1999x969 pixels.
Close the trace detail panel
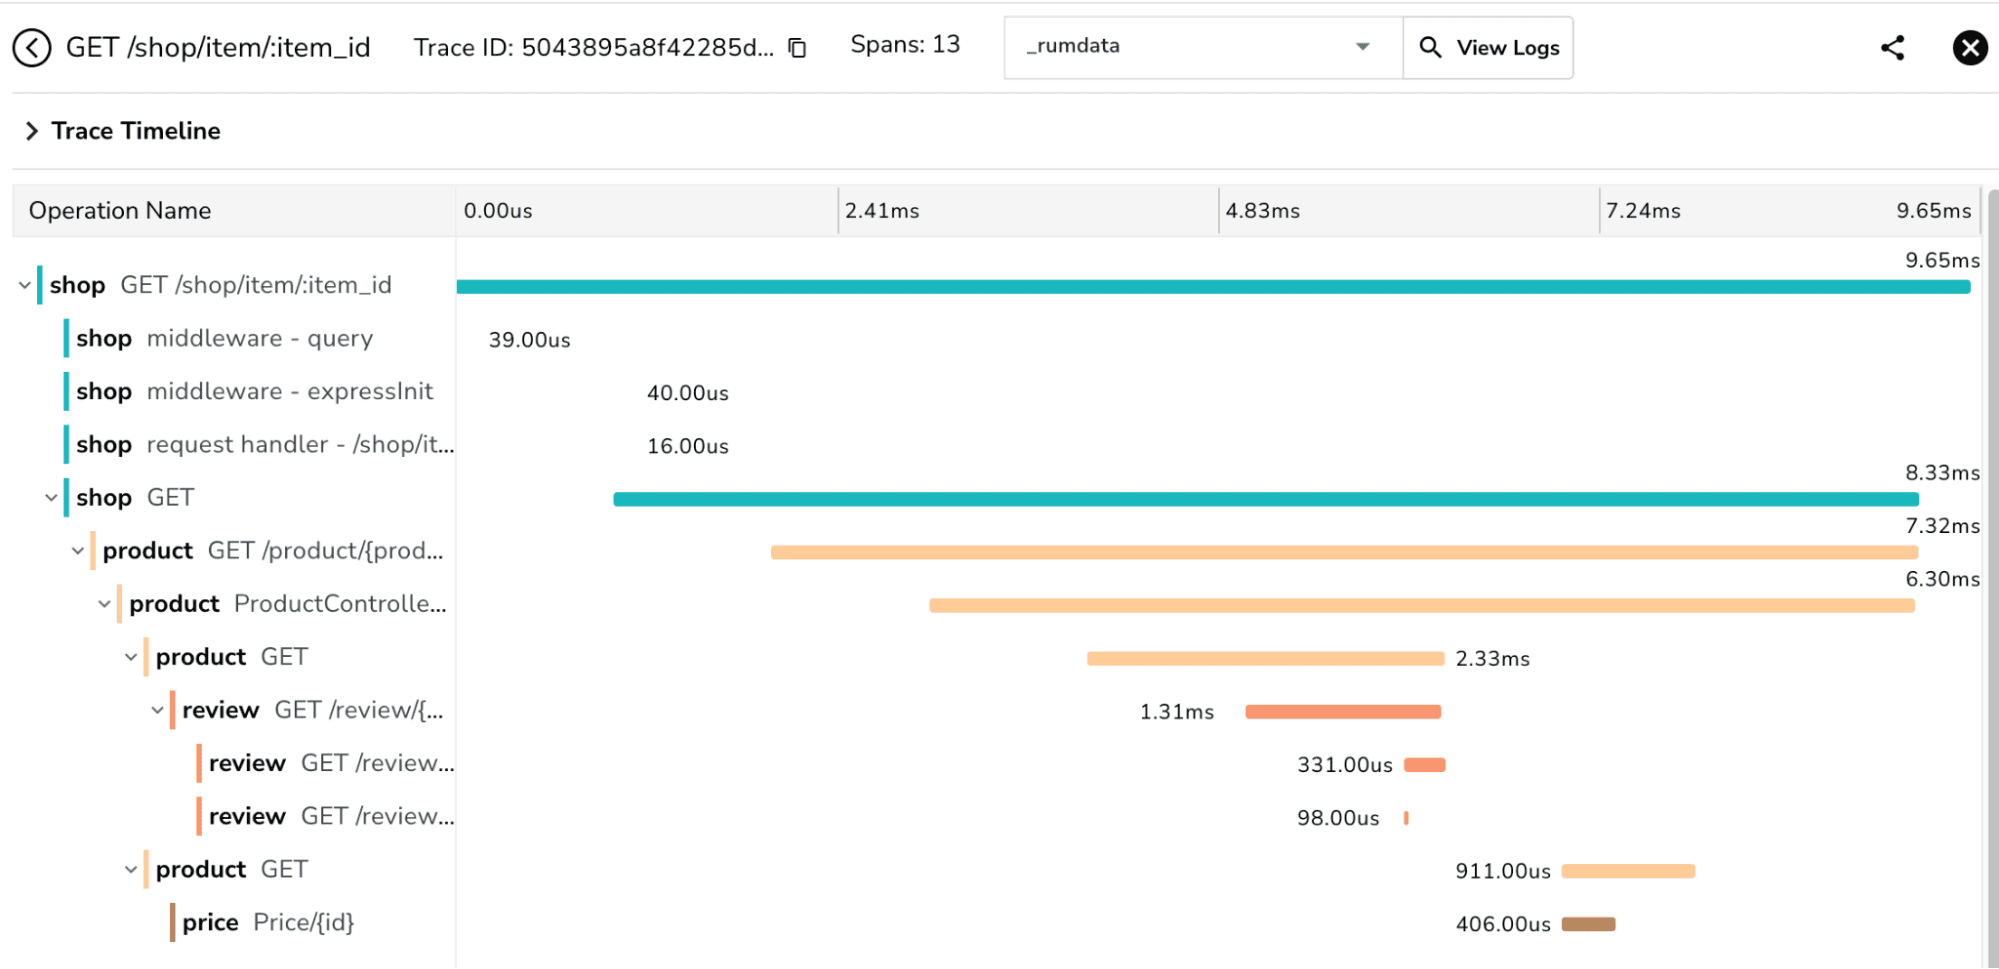click(x=1969, y=48)
